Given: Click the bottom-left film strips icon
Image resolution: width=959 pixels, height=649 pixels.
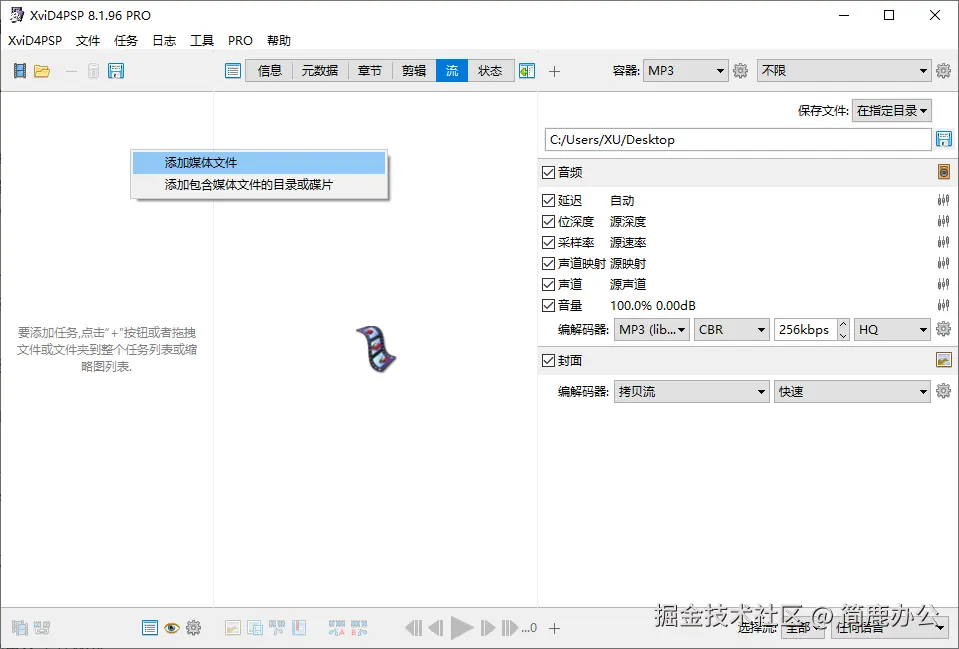Looking at the screenshot, I should tap(20, 628).
